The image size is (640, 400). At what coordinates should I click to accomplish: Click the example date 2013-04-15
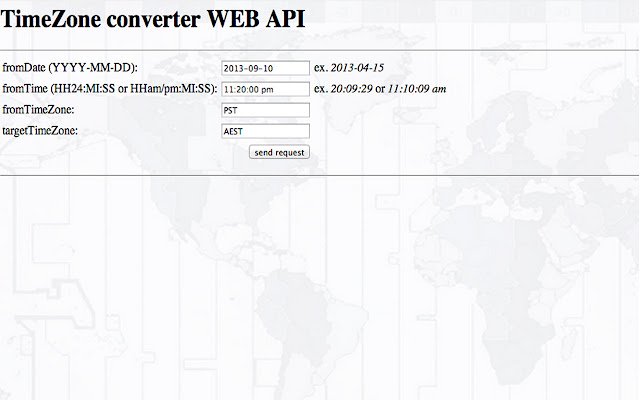pos(357,68)
